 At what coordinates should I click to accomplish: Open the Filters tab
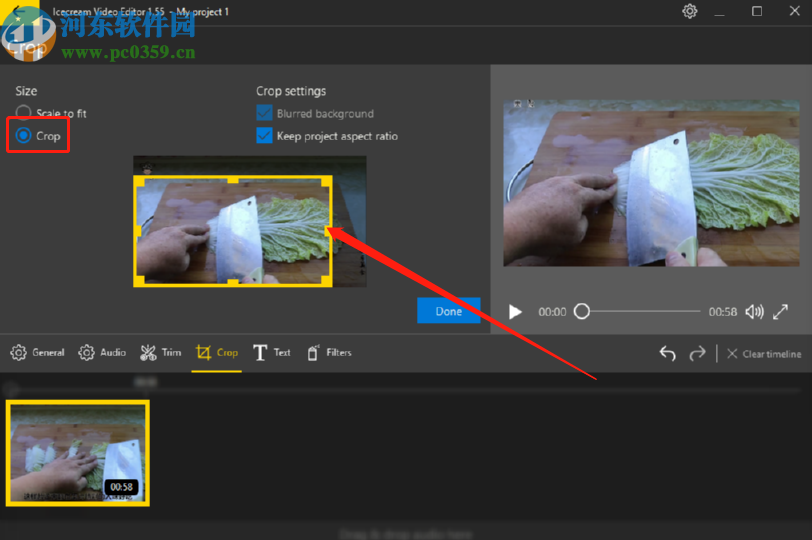[x=329, y=353]
